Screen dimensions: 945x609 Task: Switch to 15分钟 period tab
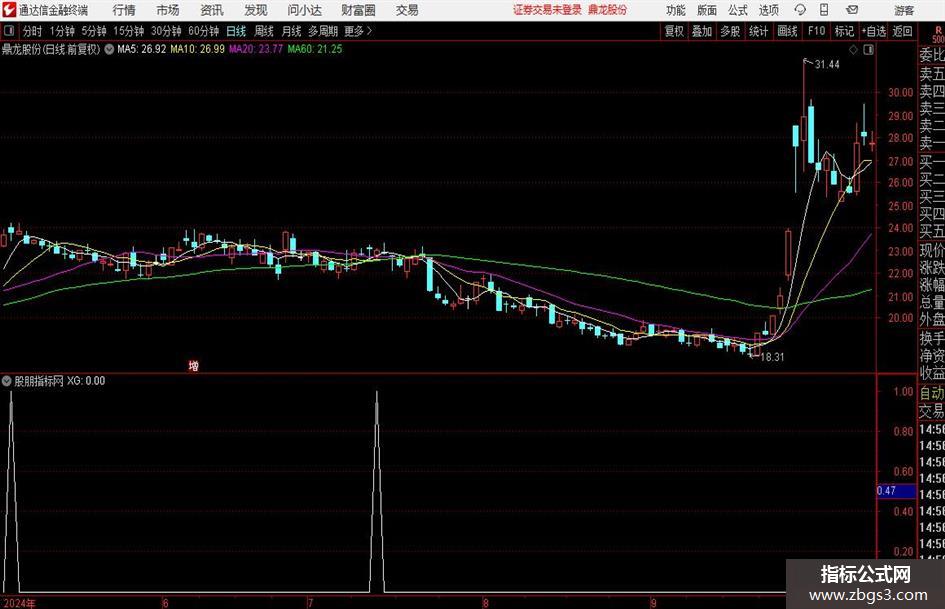click(129, 31)
